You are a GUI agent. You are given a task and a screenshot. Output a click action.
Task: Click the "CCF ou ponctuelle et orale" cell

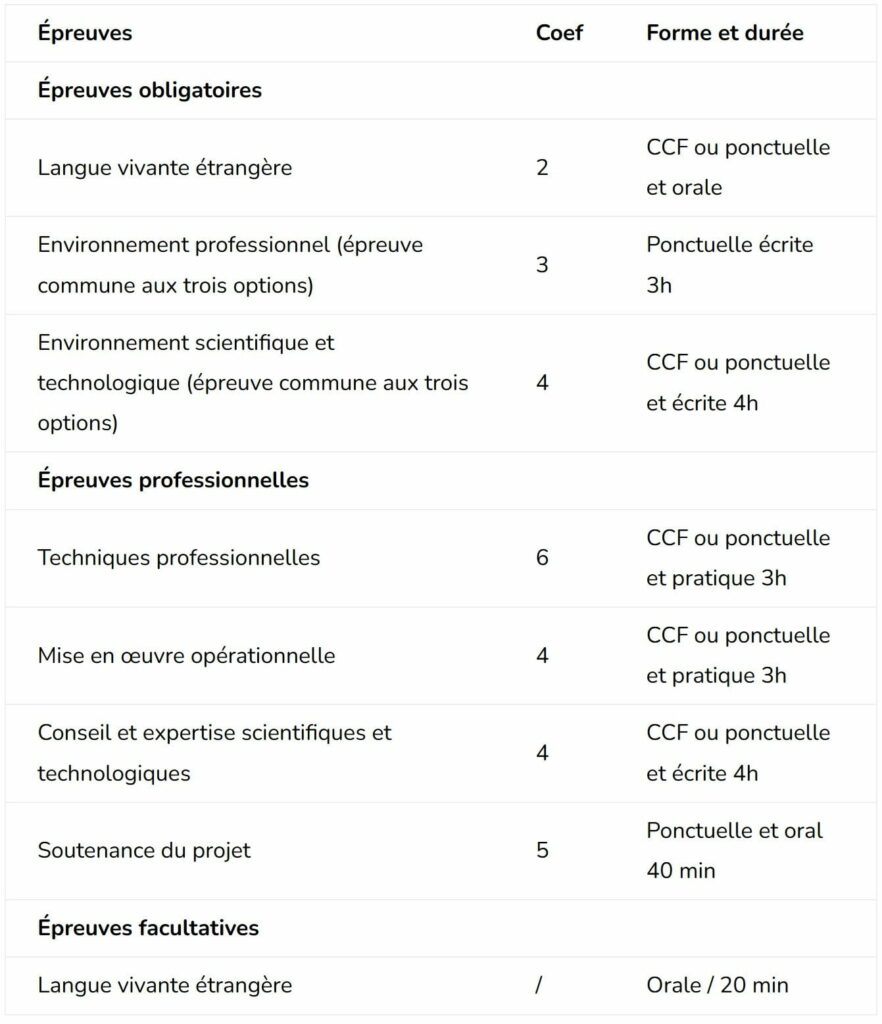(738, 168)
